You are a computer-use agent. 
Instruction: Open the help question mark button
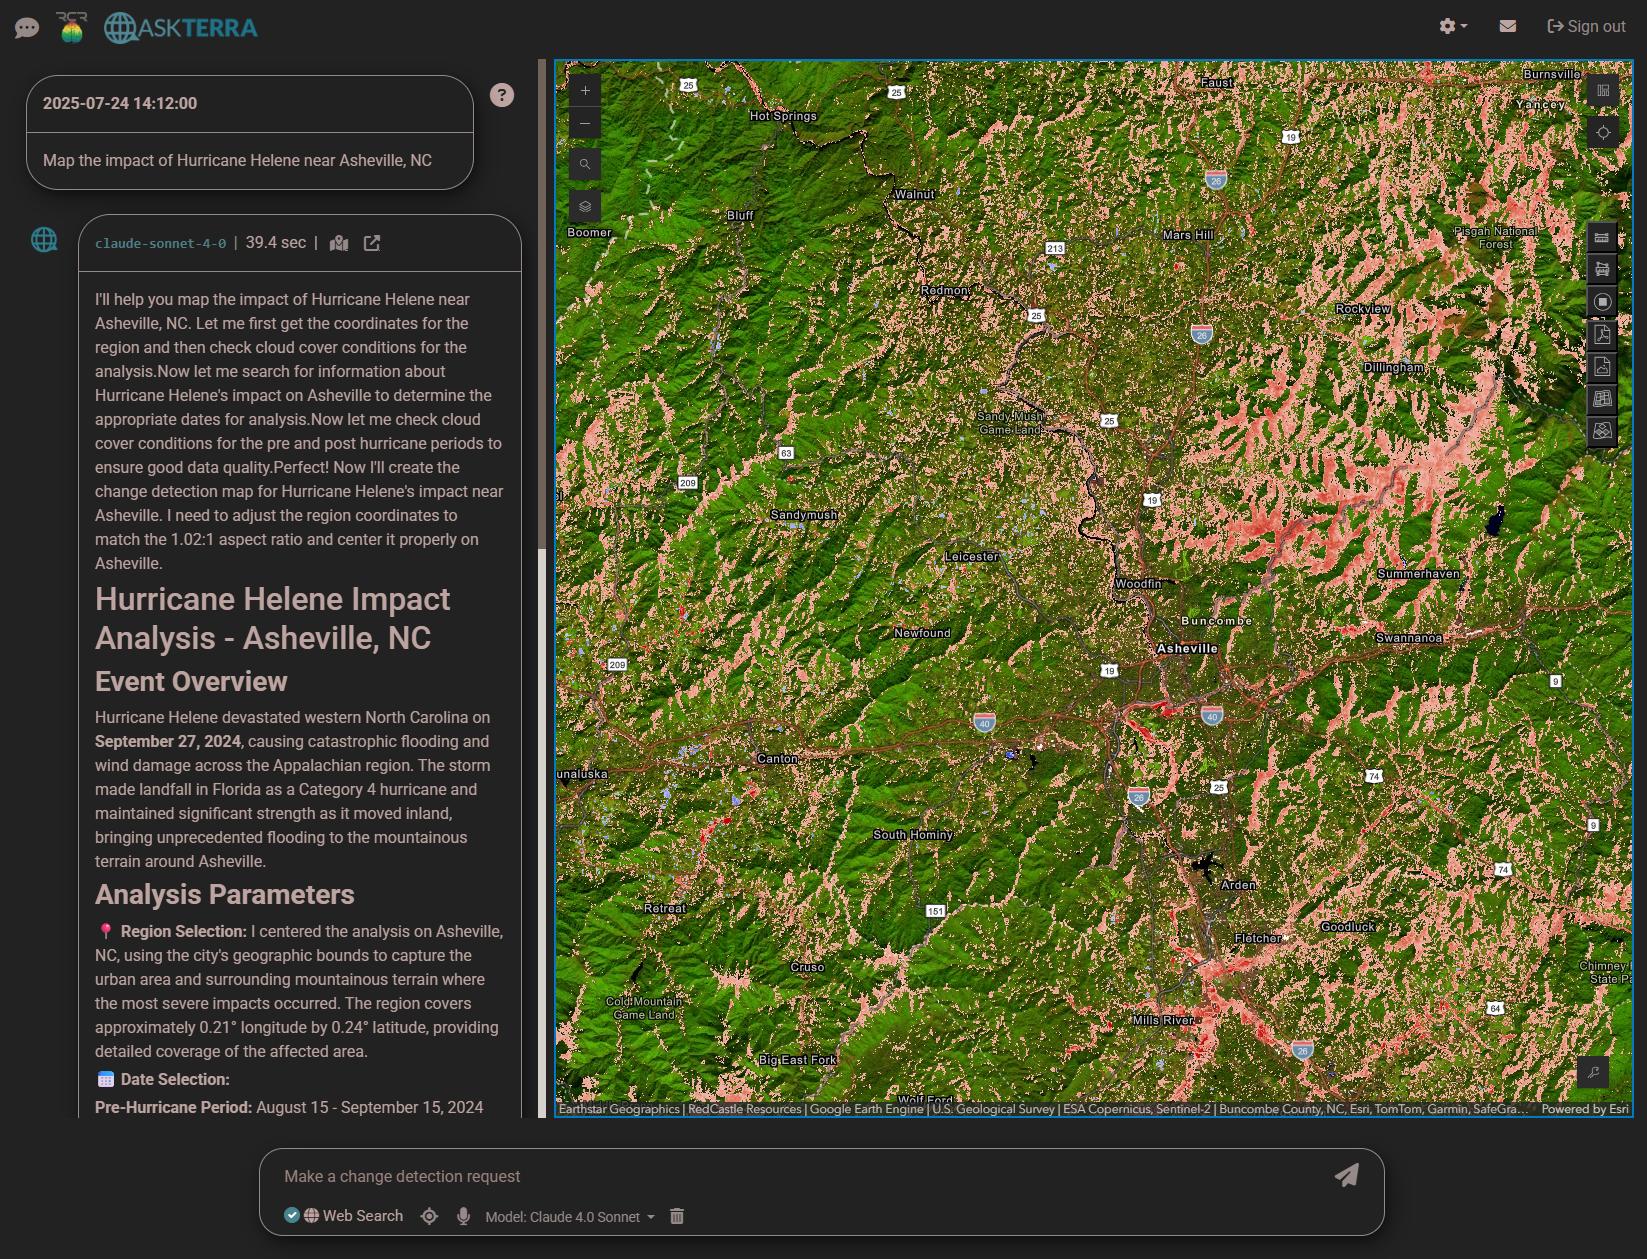[501, 95]
